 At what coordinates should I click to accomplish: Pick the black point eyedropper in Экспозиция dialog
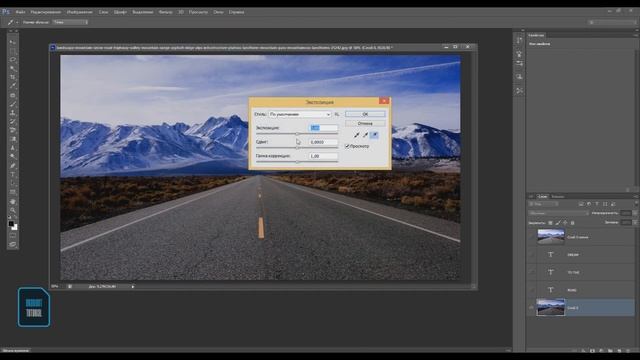[356, 135]
